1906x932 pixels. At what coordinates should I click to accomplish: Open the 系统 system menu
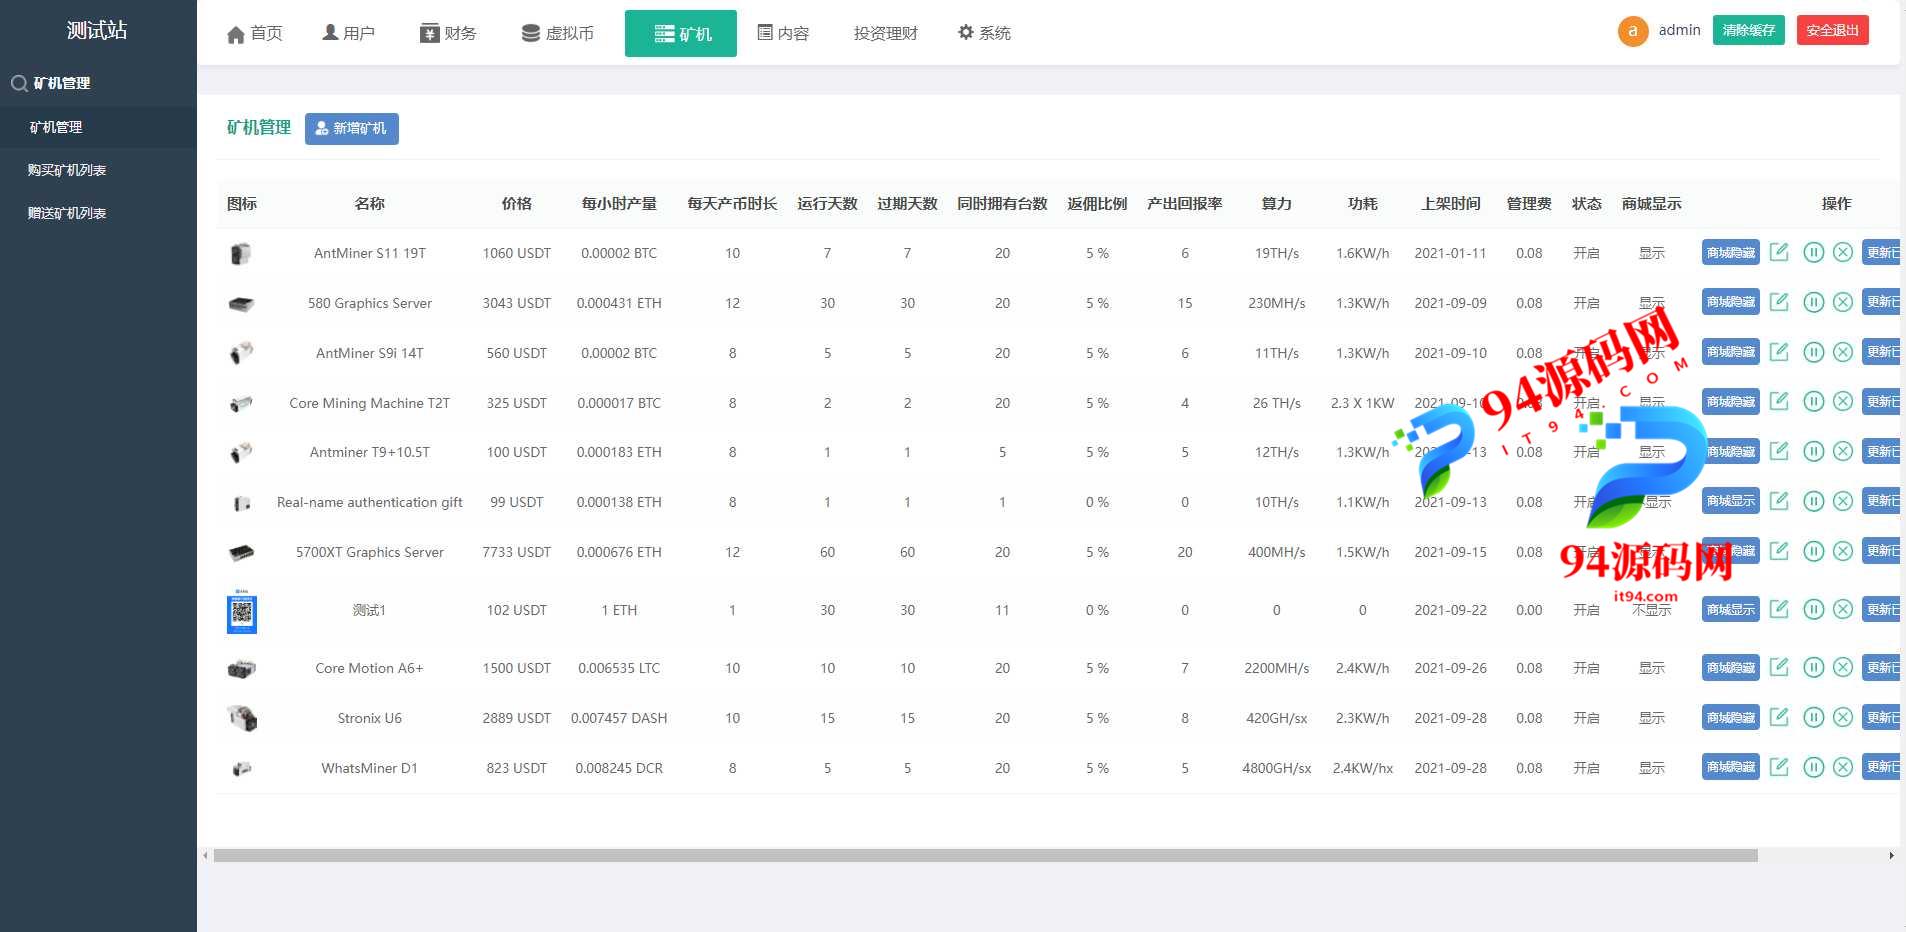(984, 33)
